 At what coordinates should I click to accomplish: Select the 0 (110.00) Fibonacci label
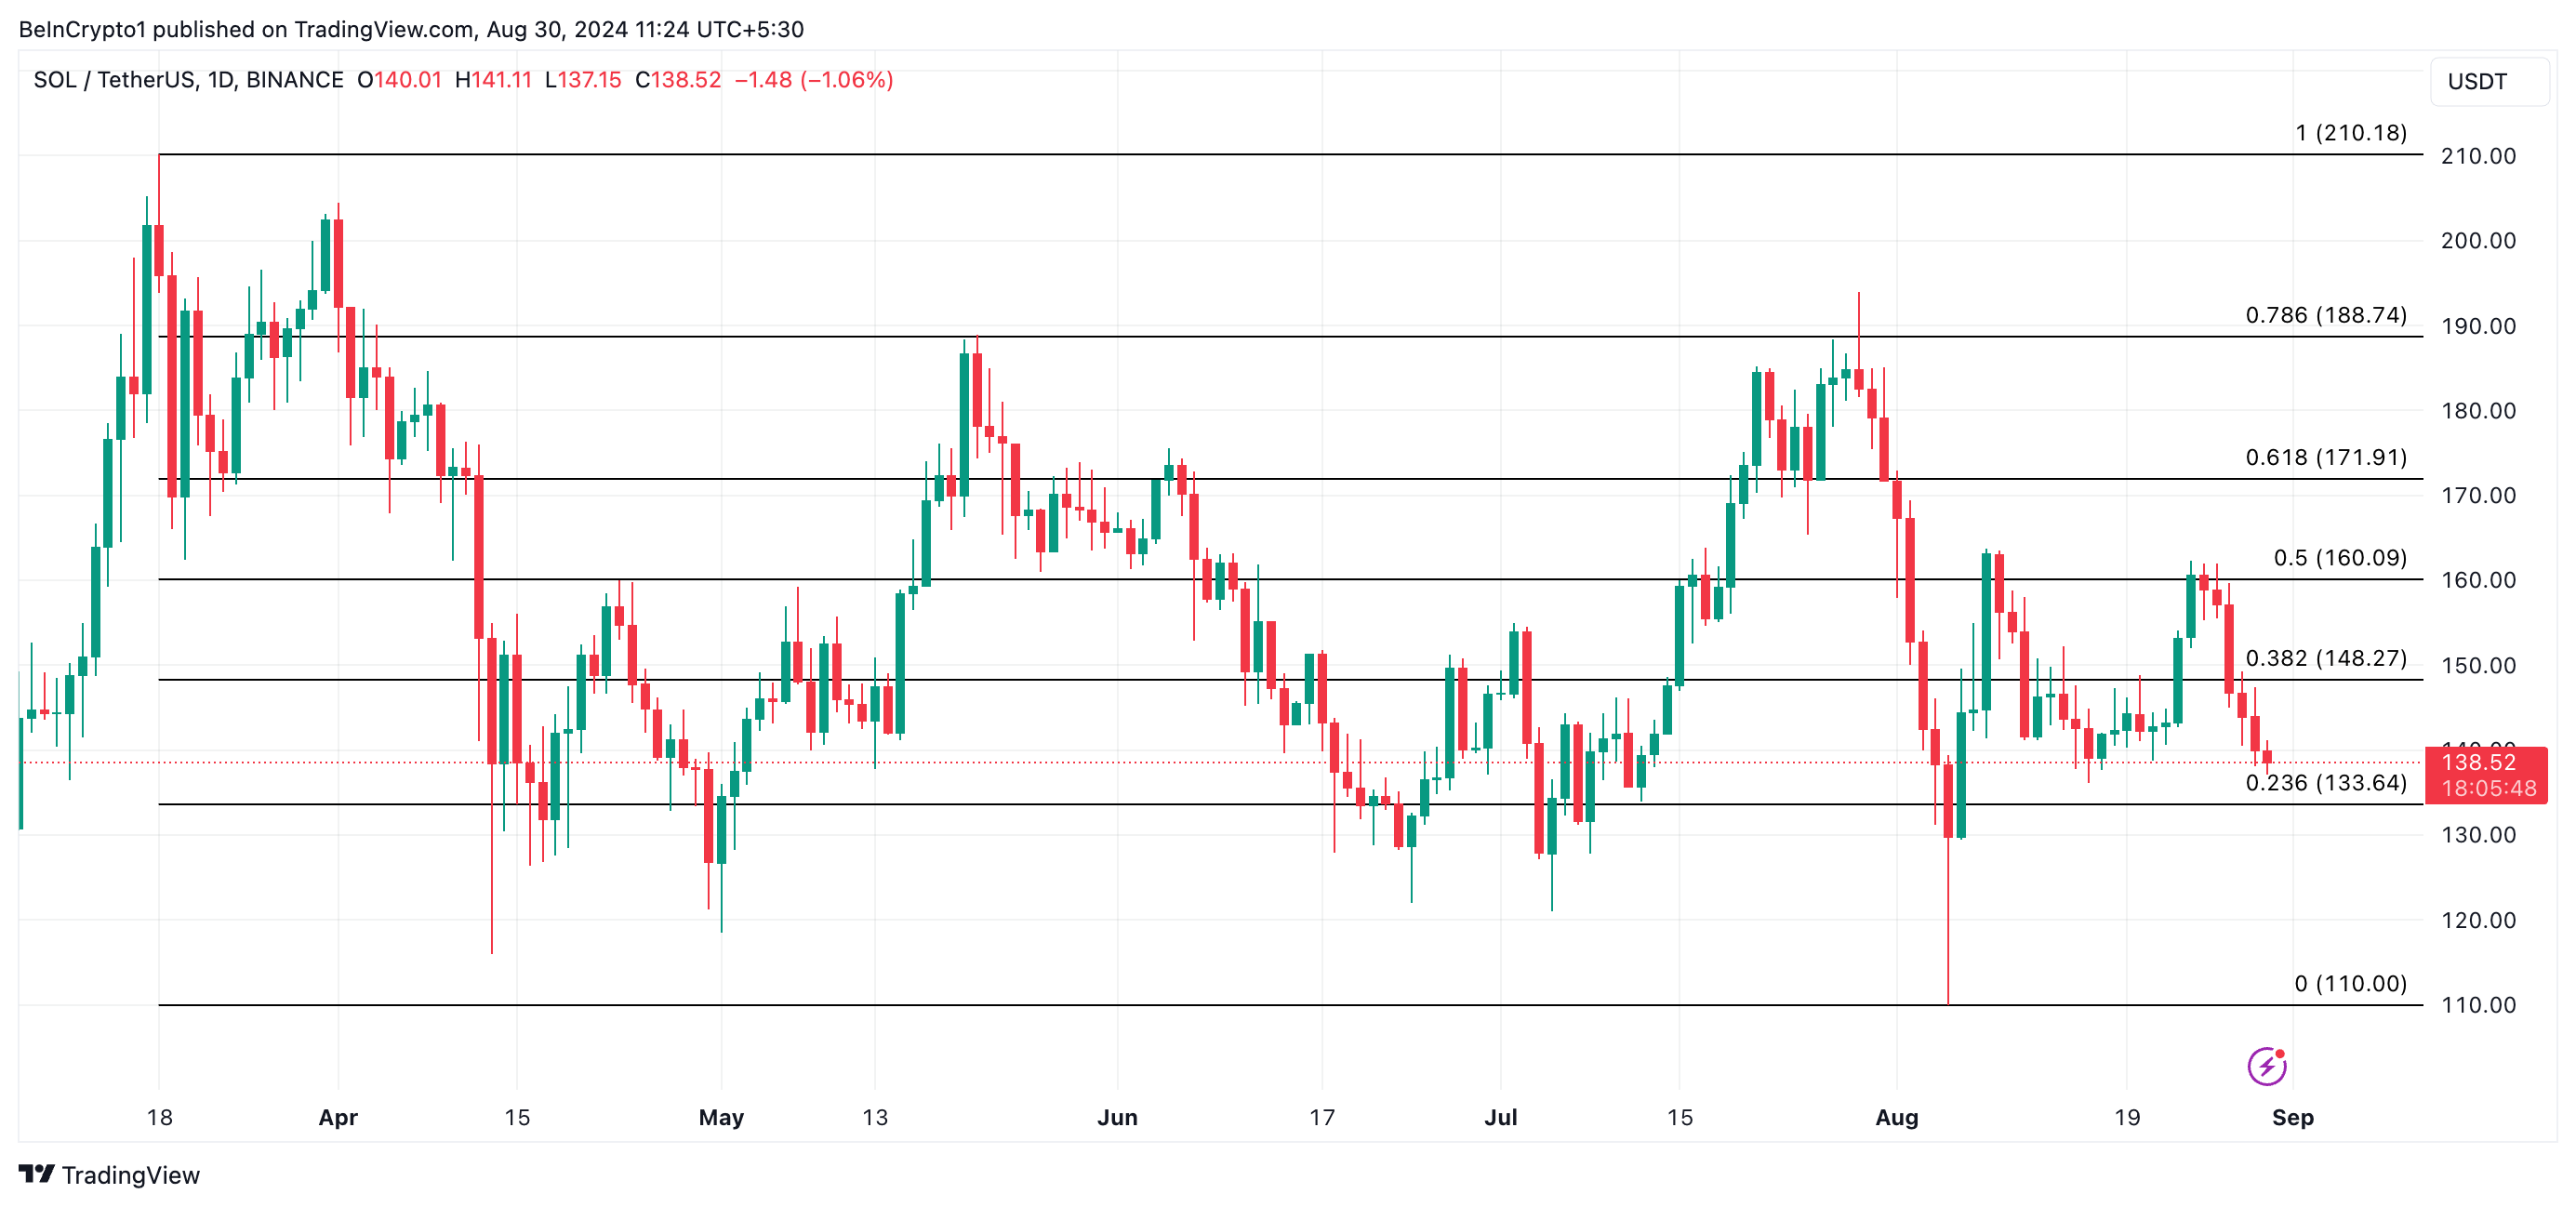(x=2350, y=983)
